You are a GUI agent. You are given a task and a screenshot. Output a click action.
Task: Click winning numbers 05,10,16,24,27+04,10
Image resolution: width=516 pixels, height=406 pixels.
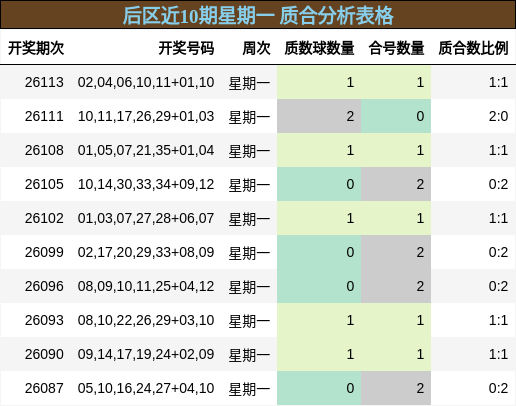pos(146,388)
